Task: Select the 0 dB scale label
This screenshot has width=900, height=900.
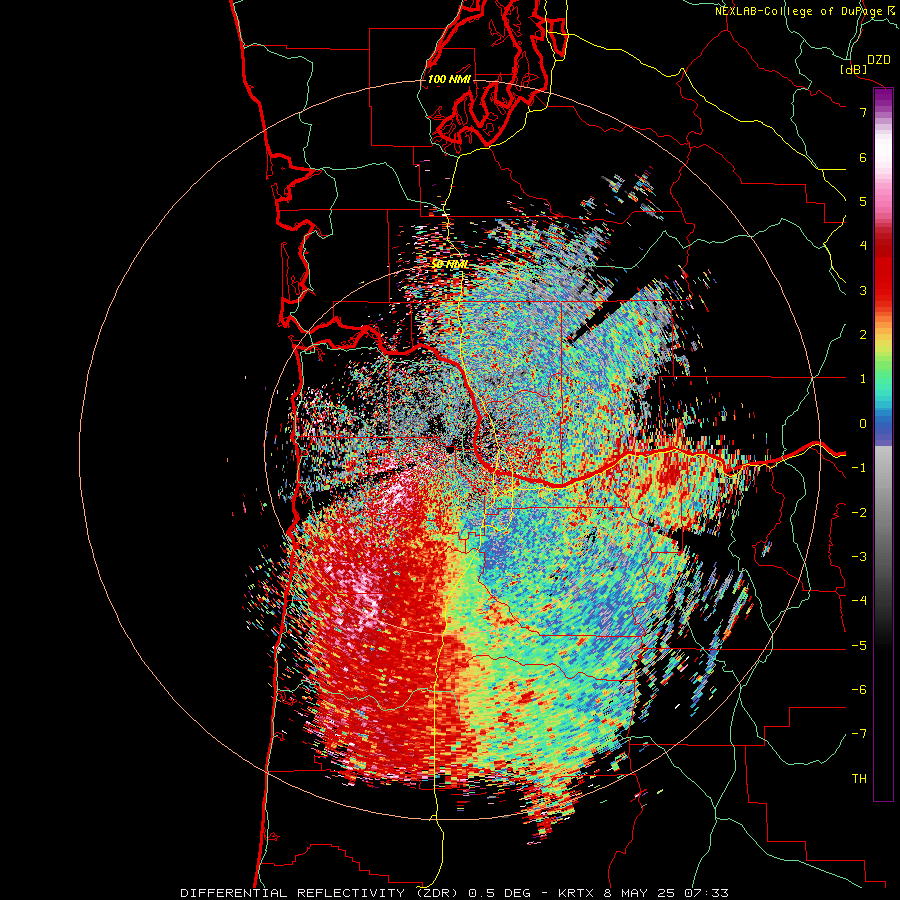Action: coord(863,424)
